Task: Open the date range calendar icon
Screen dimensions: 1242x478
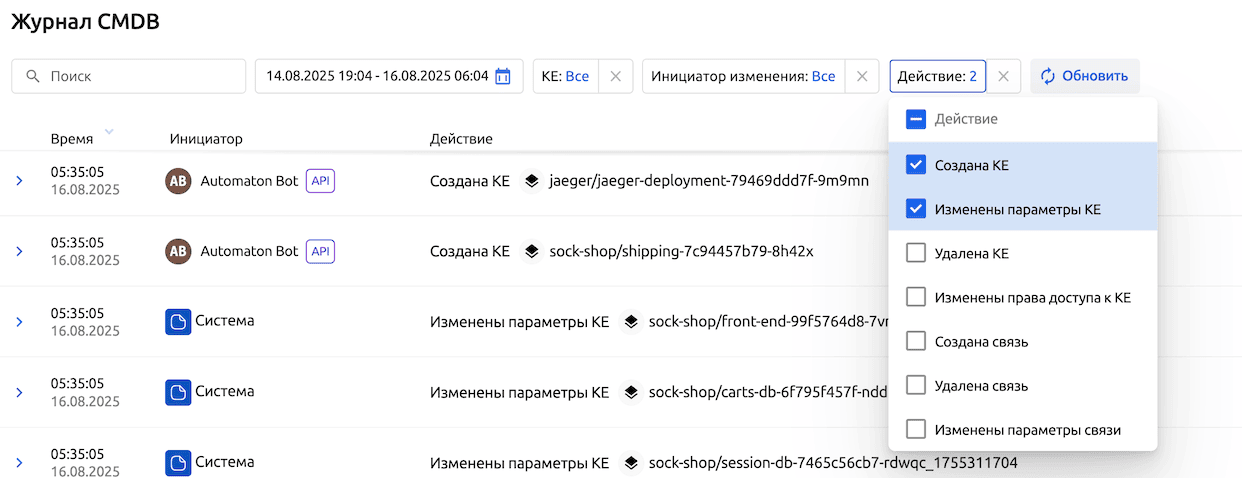Action: pyautogui.click(x=503, y=76)
